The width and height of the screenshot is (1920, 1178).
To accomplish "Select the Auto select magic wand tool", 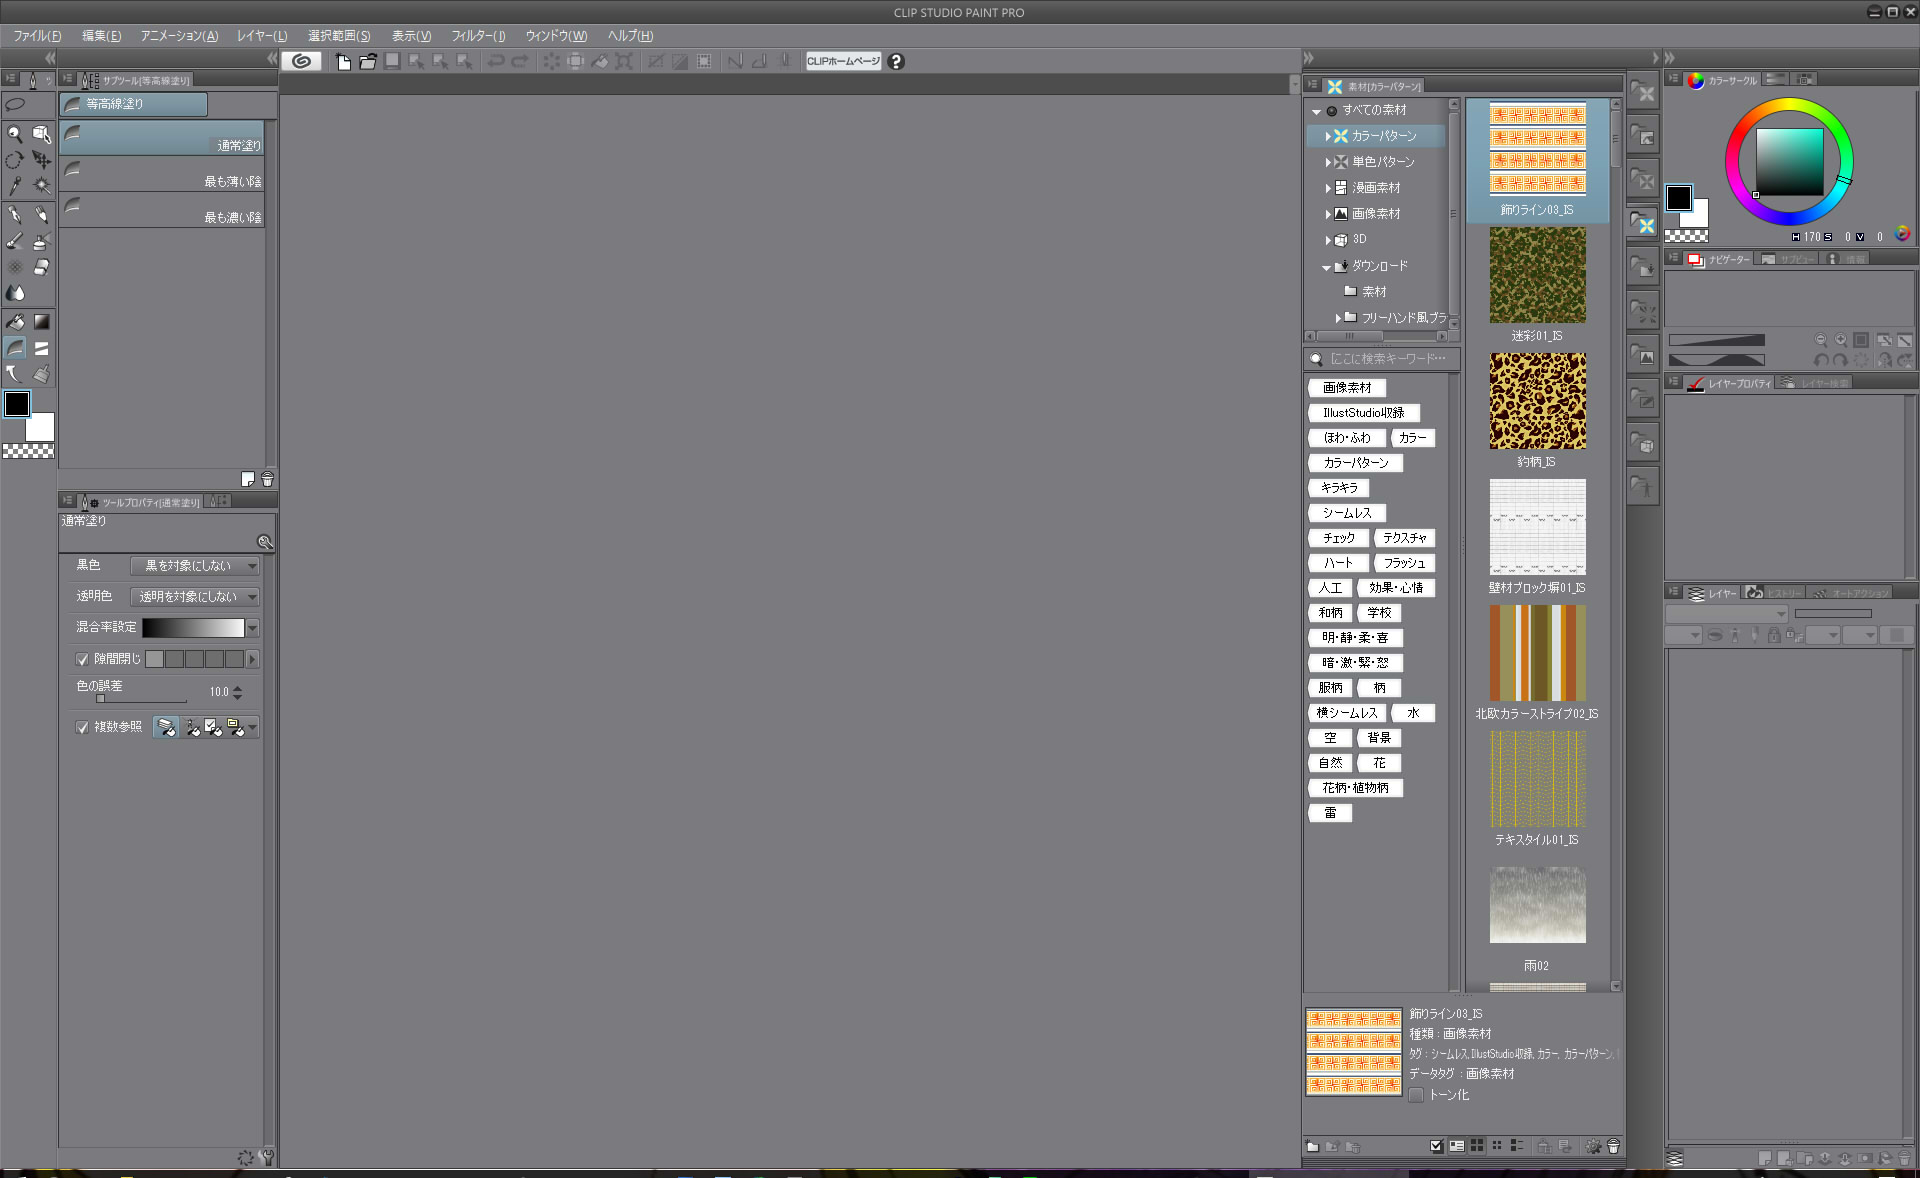I will coord(41,186).
